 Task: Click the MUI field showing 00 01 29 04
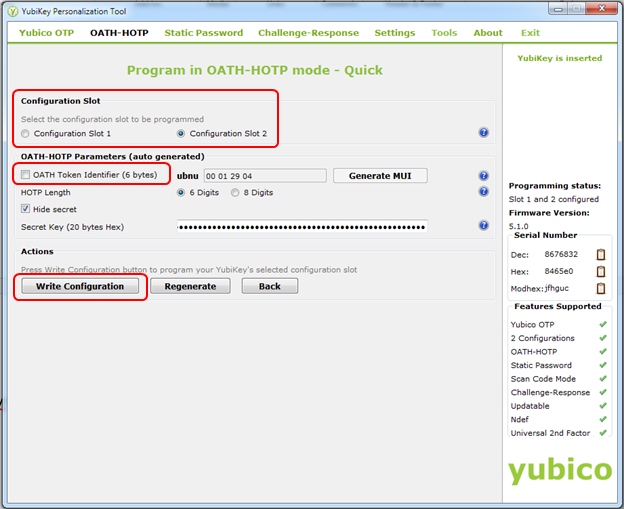point(265,176)
